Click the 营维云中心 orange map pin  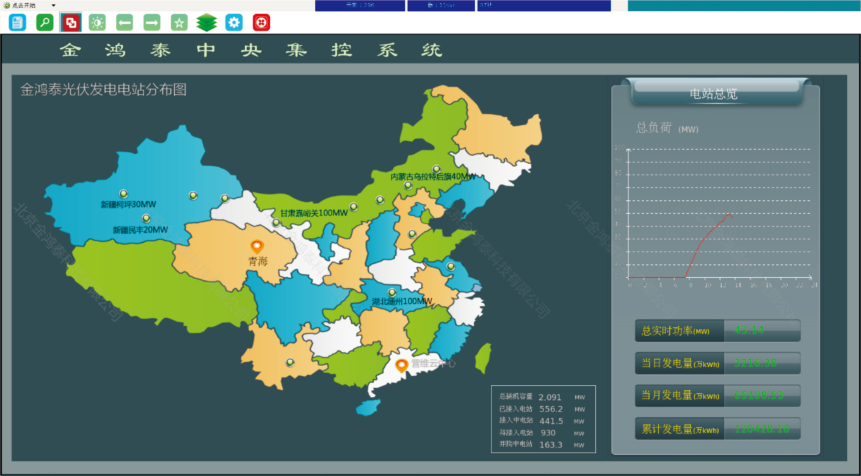click(x=402, y=366)
